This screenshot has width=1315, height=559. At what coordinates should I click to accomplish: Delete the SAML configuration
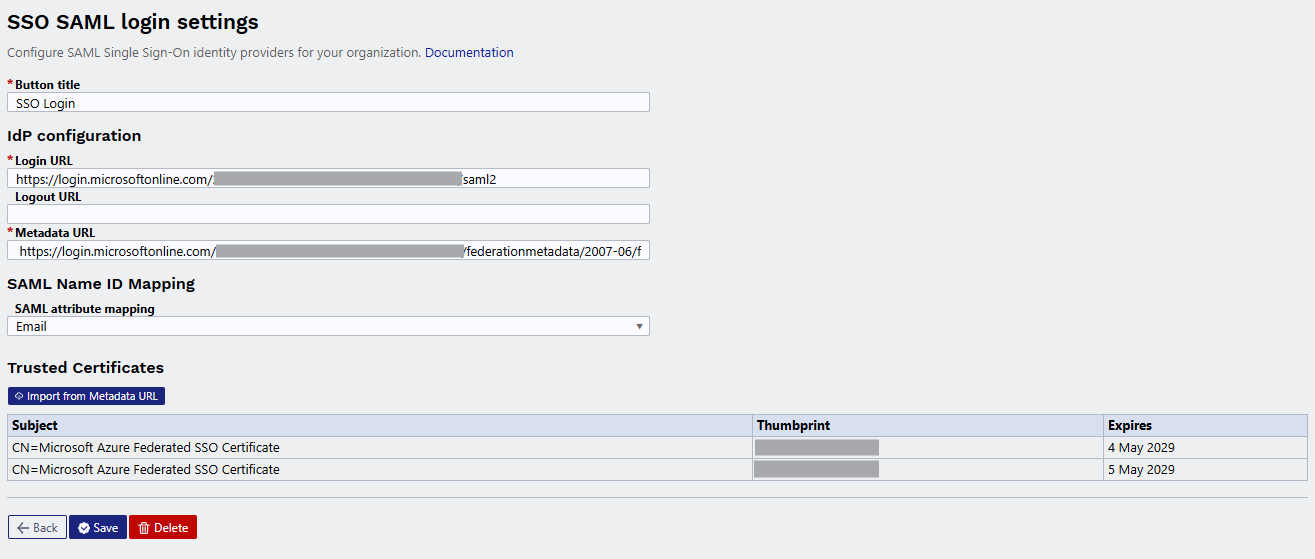[163, 527]
